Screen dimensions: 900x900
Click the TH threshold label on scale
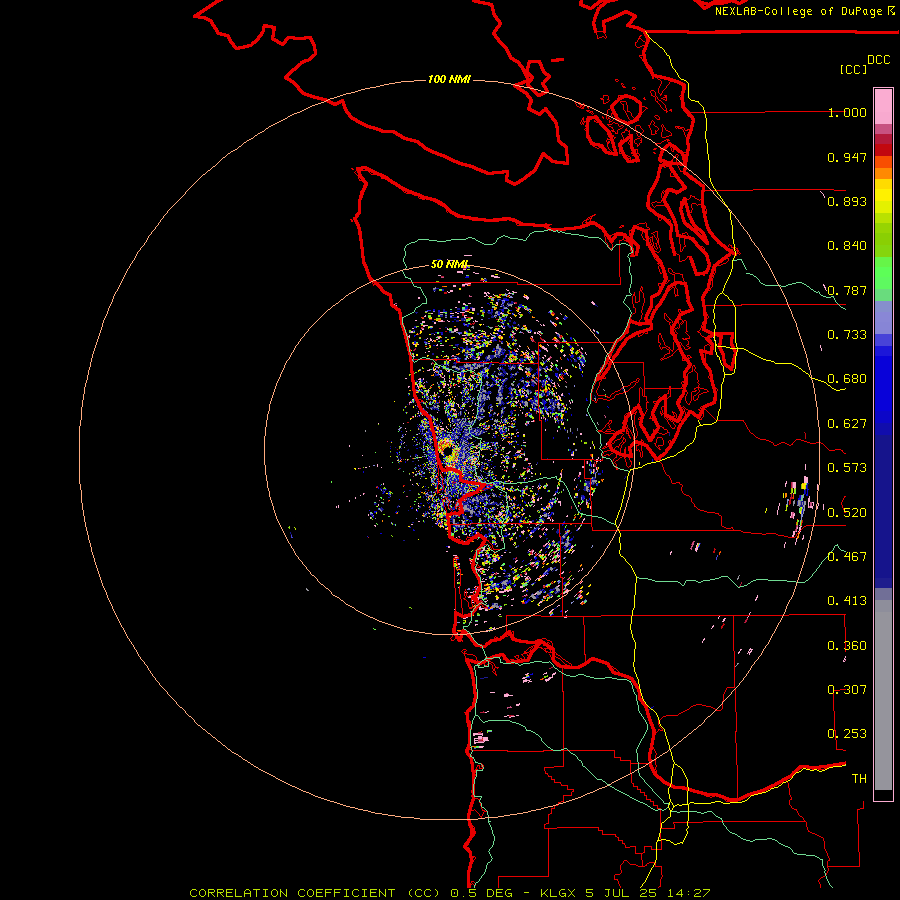[x=859, y=779]
